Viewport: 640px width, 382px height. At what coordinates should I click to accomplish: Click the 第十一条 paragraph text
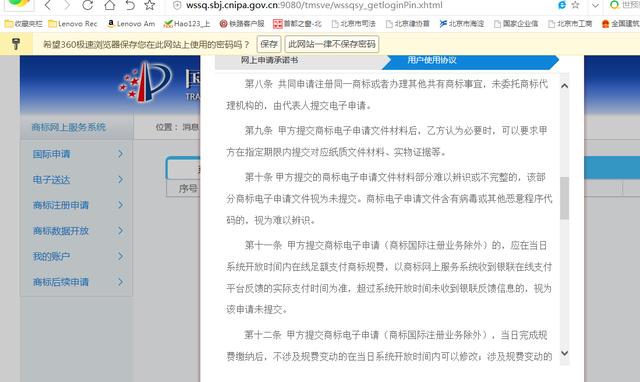point(389,278)
